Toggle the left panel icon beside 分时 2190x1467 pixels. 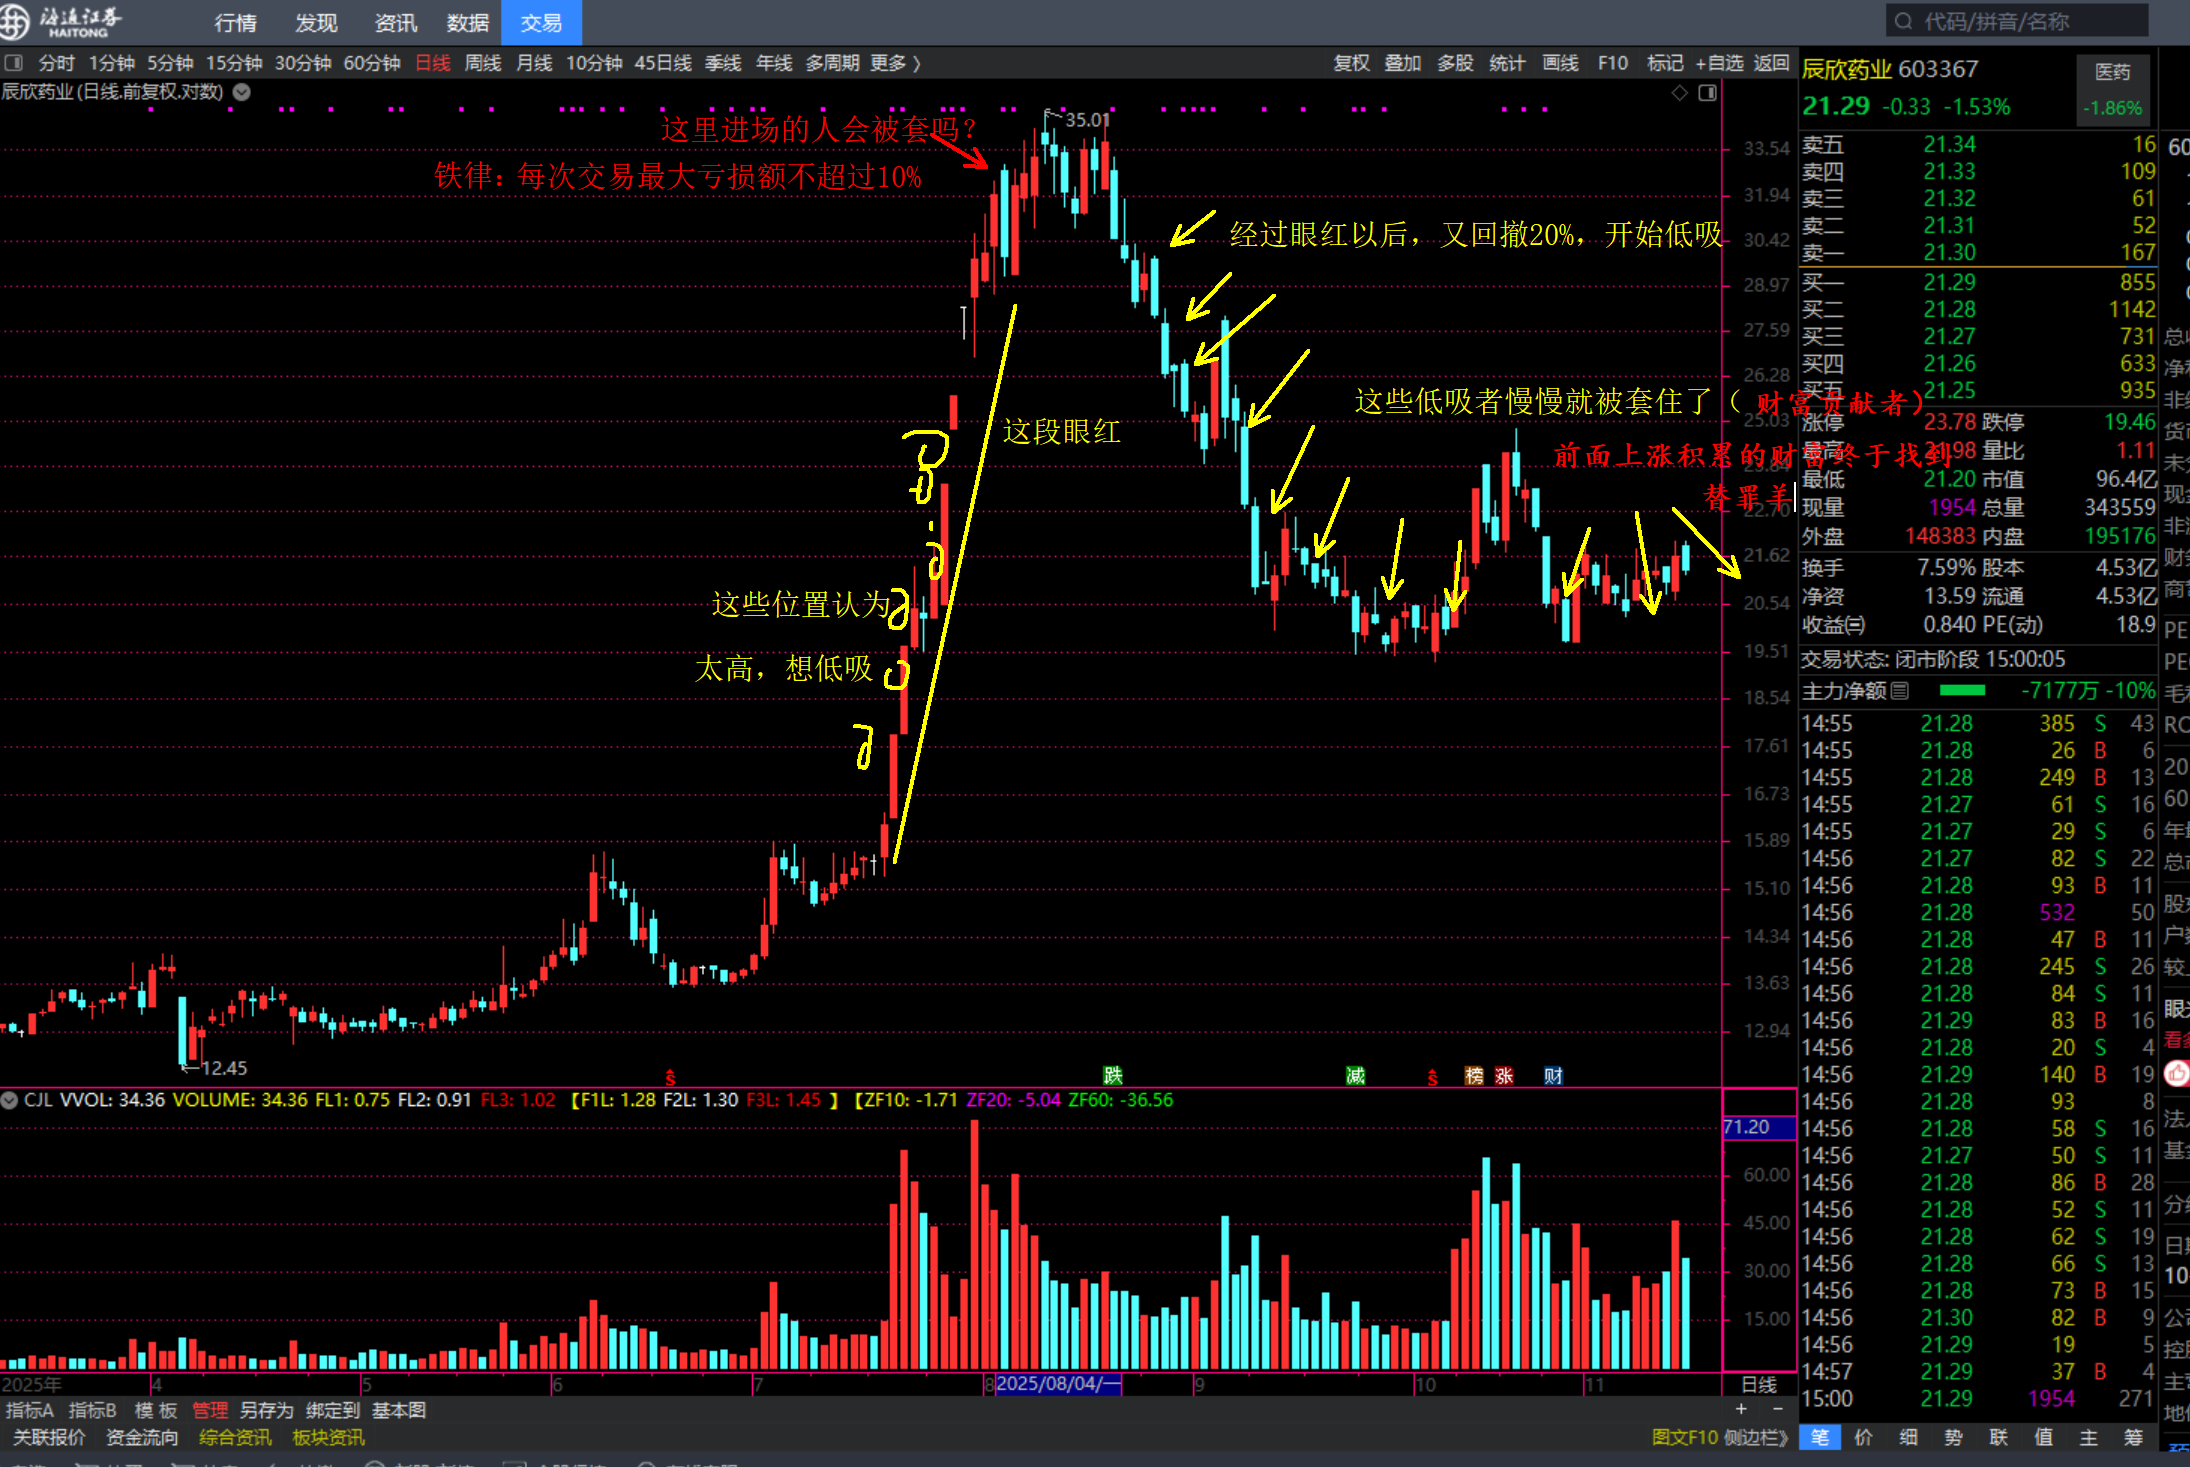tap(14, 63)
